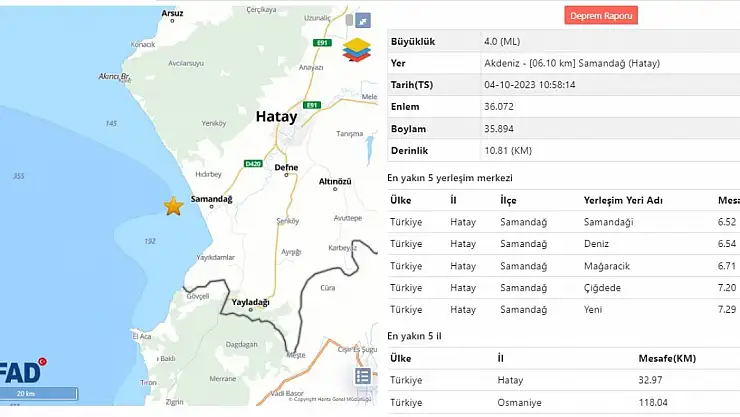Open the map legend list icon
This screenshot has height=417, width=740.
point(363,376)
